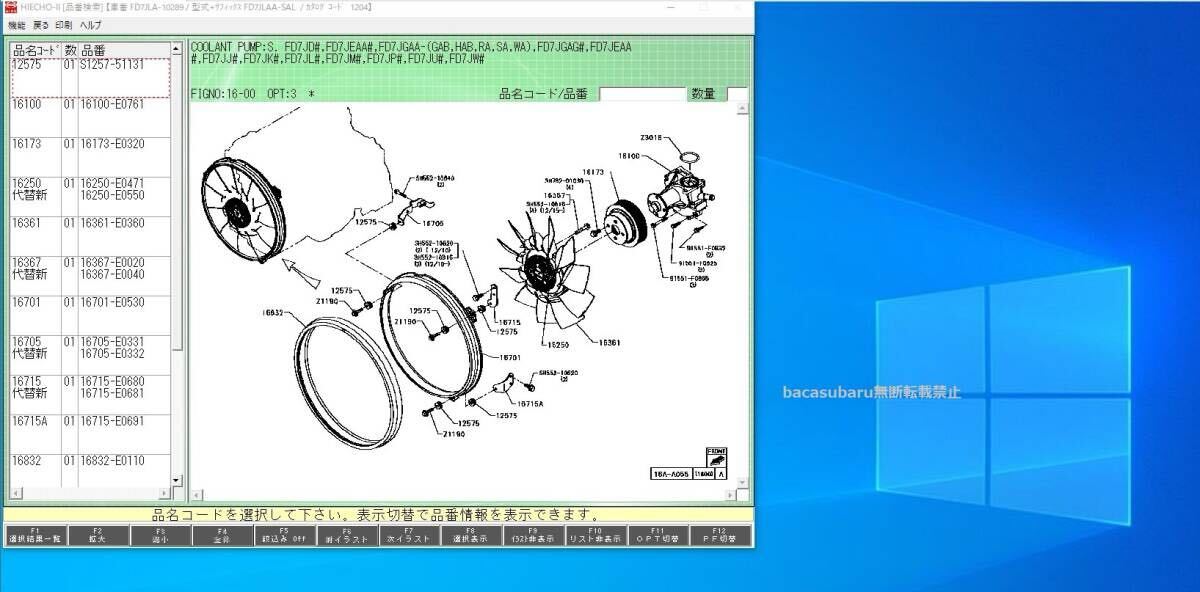Click the 16832 ring callout in diagram
Viewport: 1200px width, 592px height.
click(x=275, y=313)
